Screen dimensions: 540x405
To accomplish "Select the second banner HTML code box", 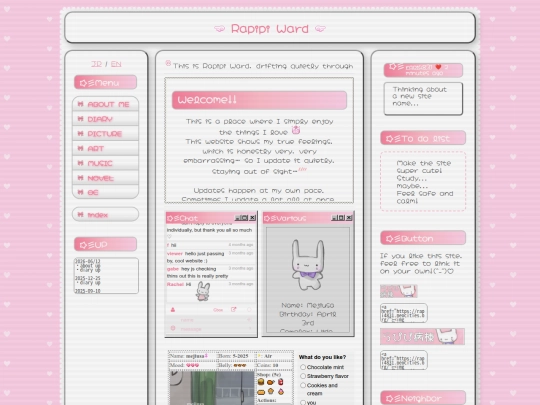I will (404, 360).
